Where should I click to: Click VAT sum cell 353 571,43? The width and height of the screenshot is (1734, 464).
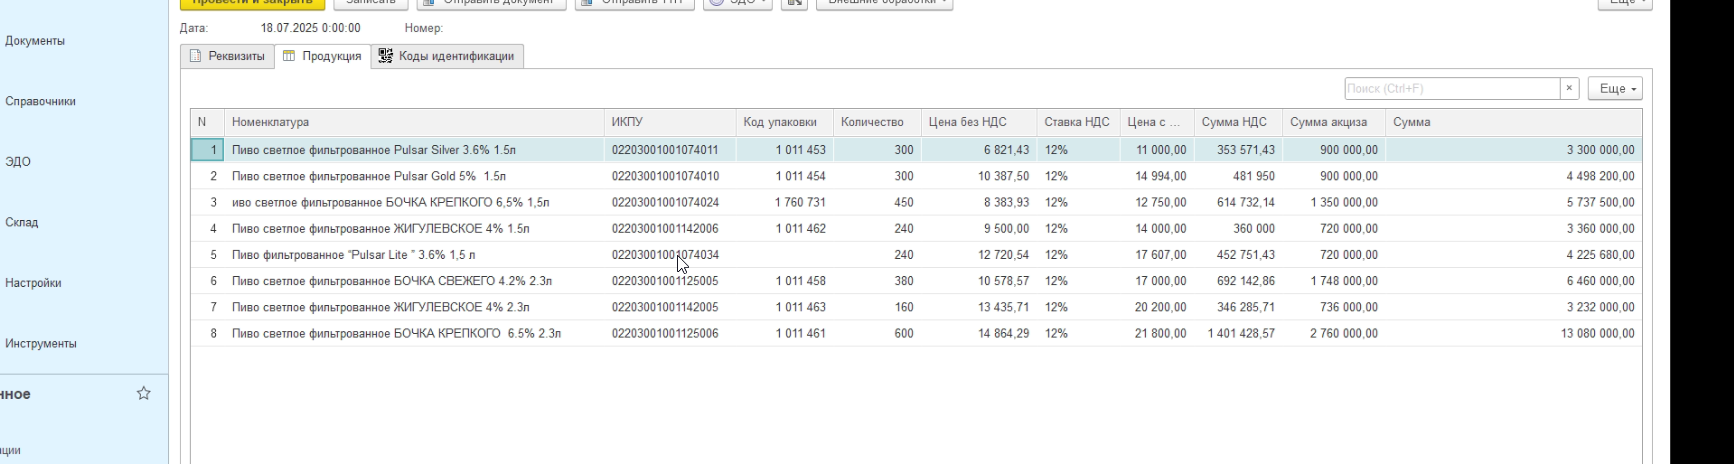1238,150
